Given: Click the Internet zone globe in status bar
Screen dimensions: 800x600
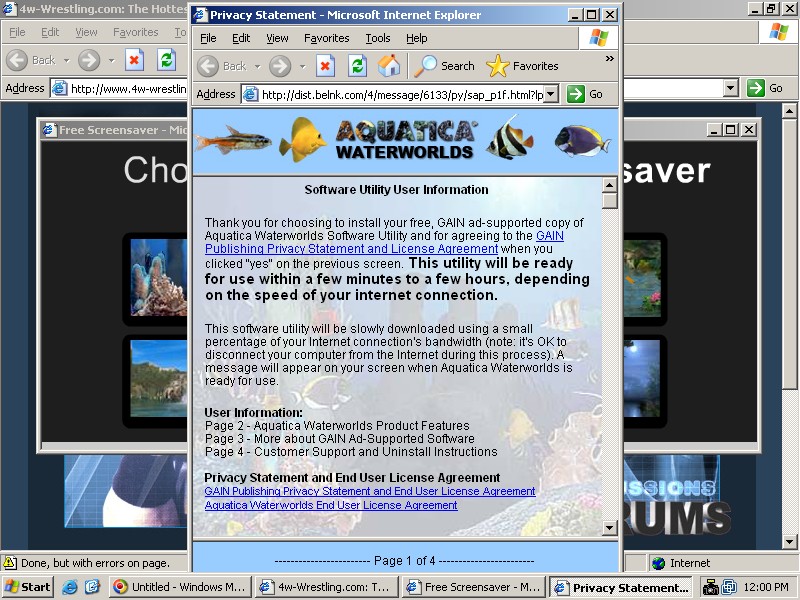Looking at the screenshot, I should 659,563.
